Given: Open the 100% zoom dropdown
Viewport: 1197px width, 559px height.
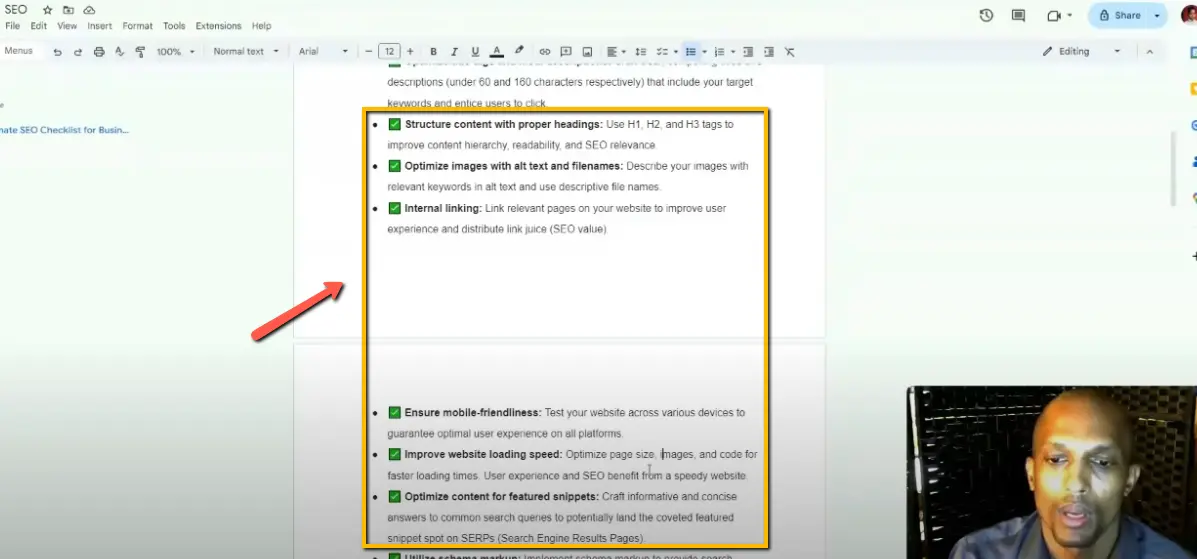Looking at the screenshot, I should [x=176, y=52].
